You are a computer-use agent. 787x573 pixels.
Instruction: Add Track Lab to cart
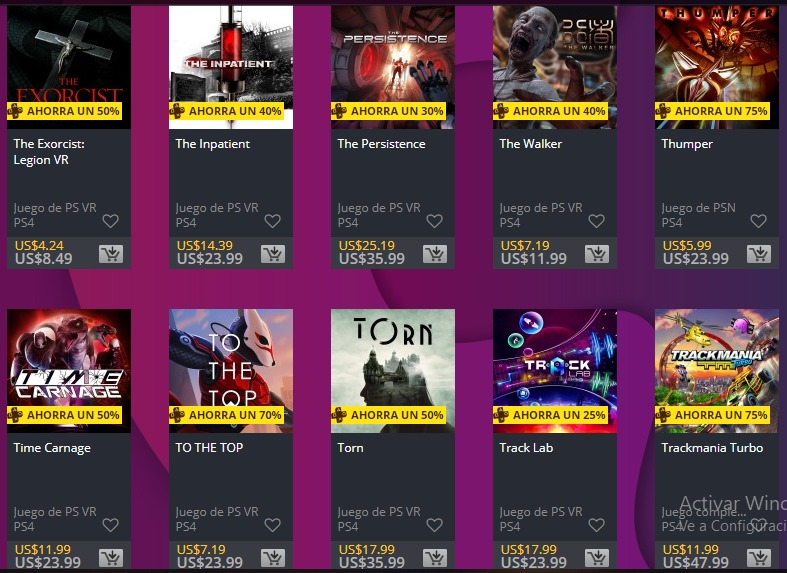coord(597,557)
